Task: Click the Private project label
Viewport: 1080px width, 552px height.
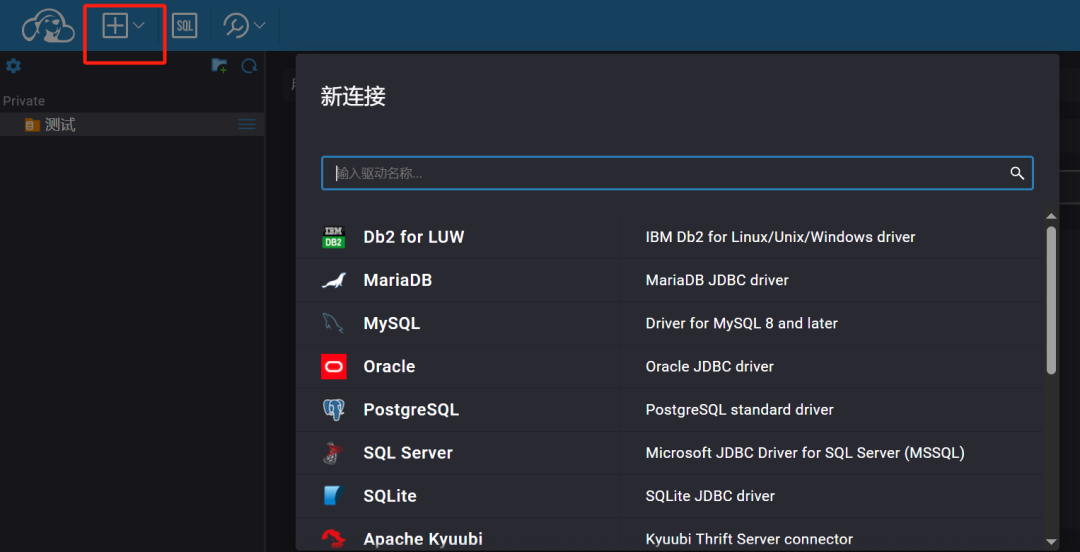Action: [24, 101]
